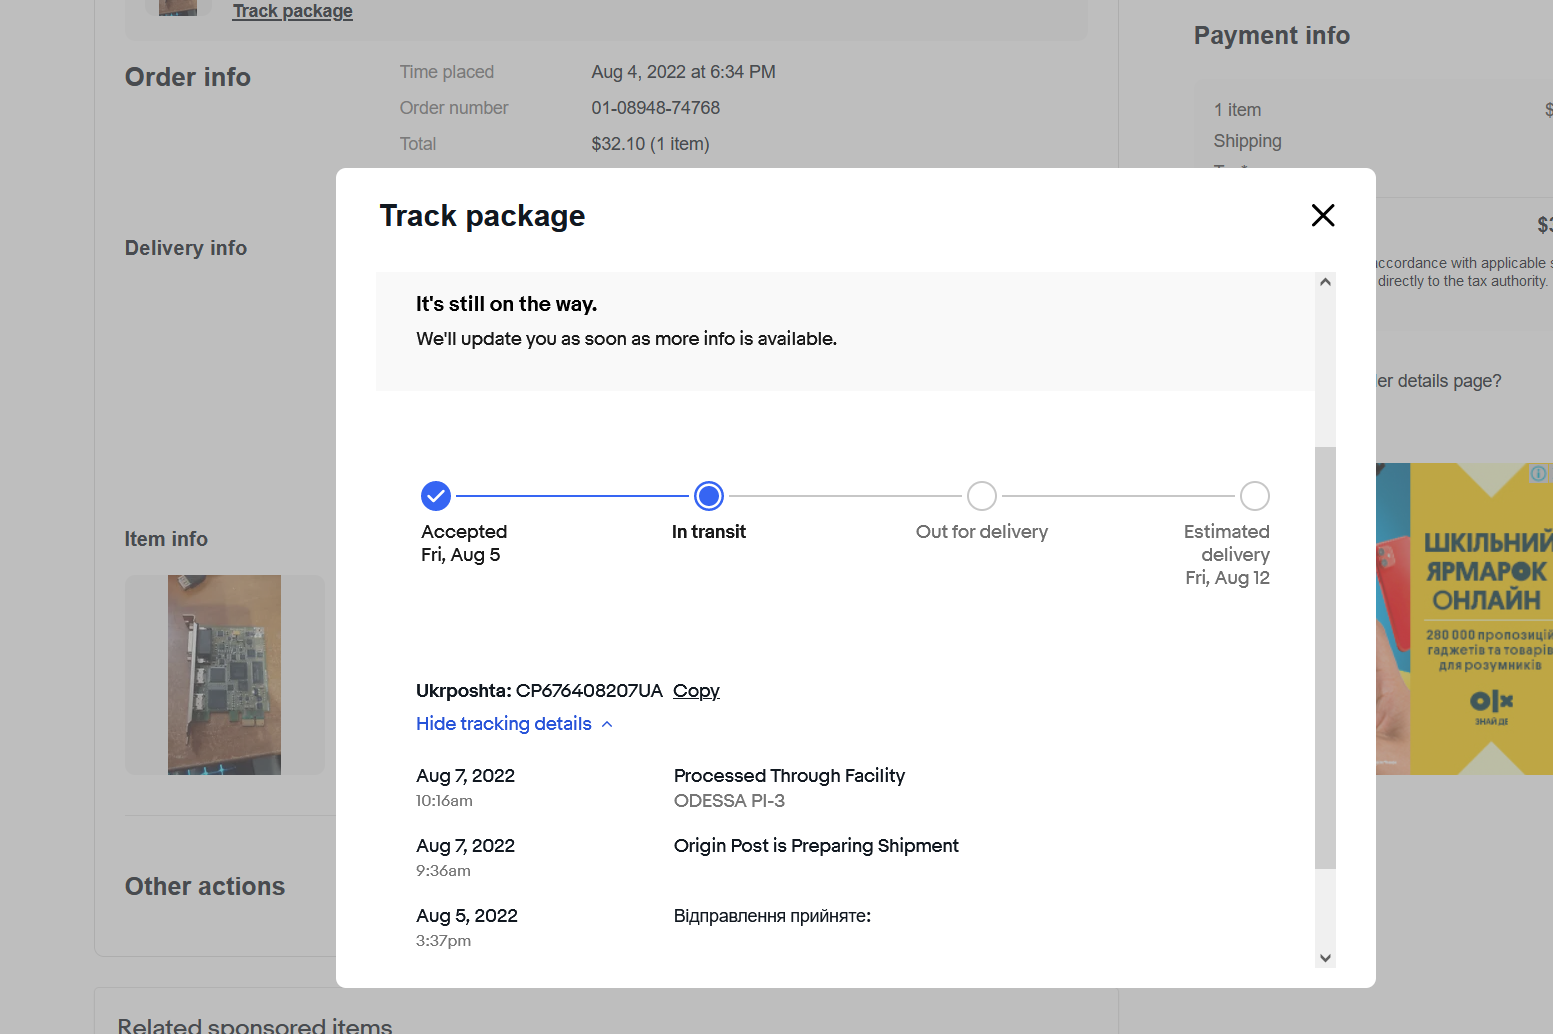Click the OLX logo in the ad
Image resolution: width=1553 pixels, height=1034 pixels.
pyautogui.click(x=1491, y=704)
